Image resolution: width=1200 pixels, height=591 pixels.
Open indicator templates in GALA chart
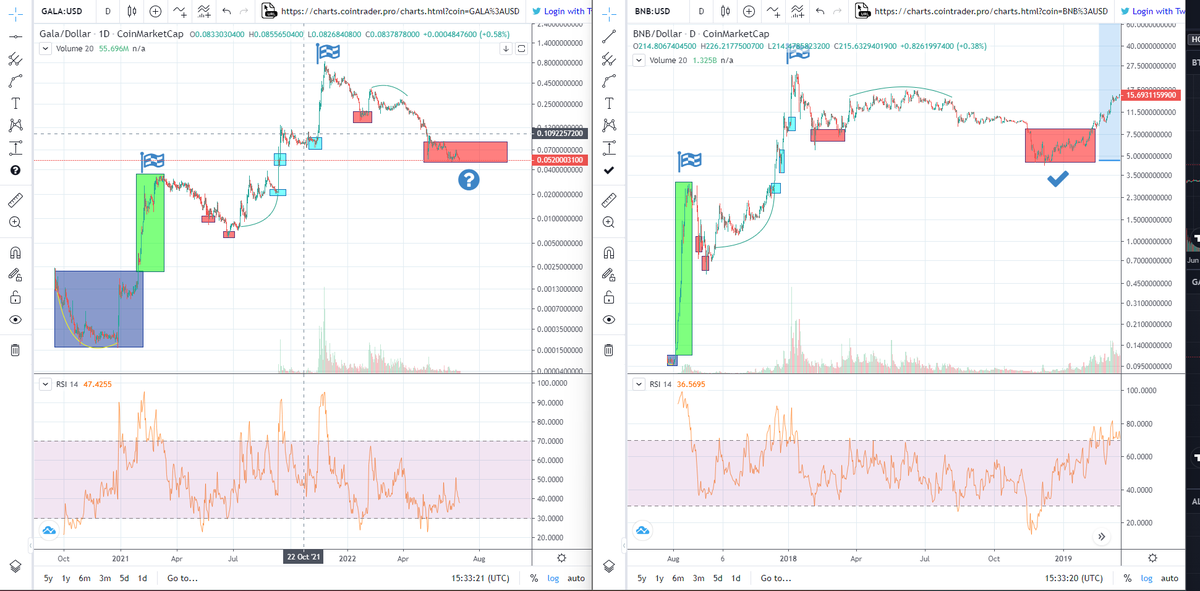(203, 12)
